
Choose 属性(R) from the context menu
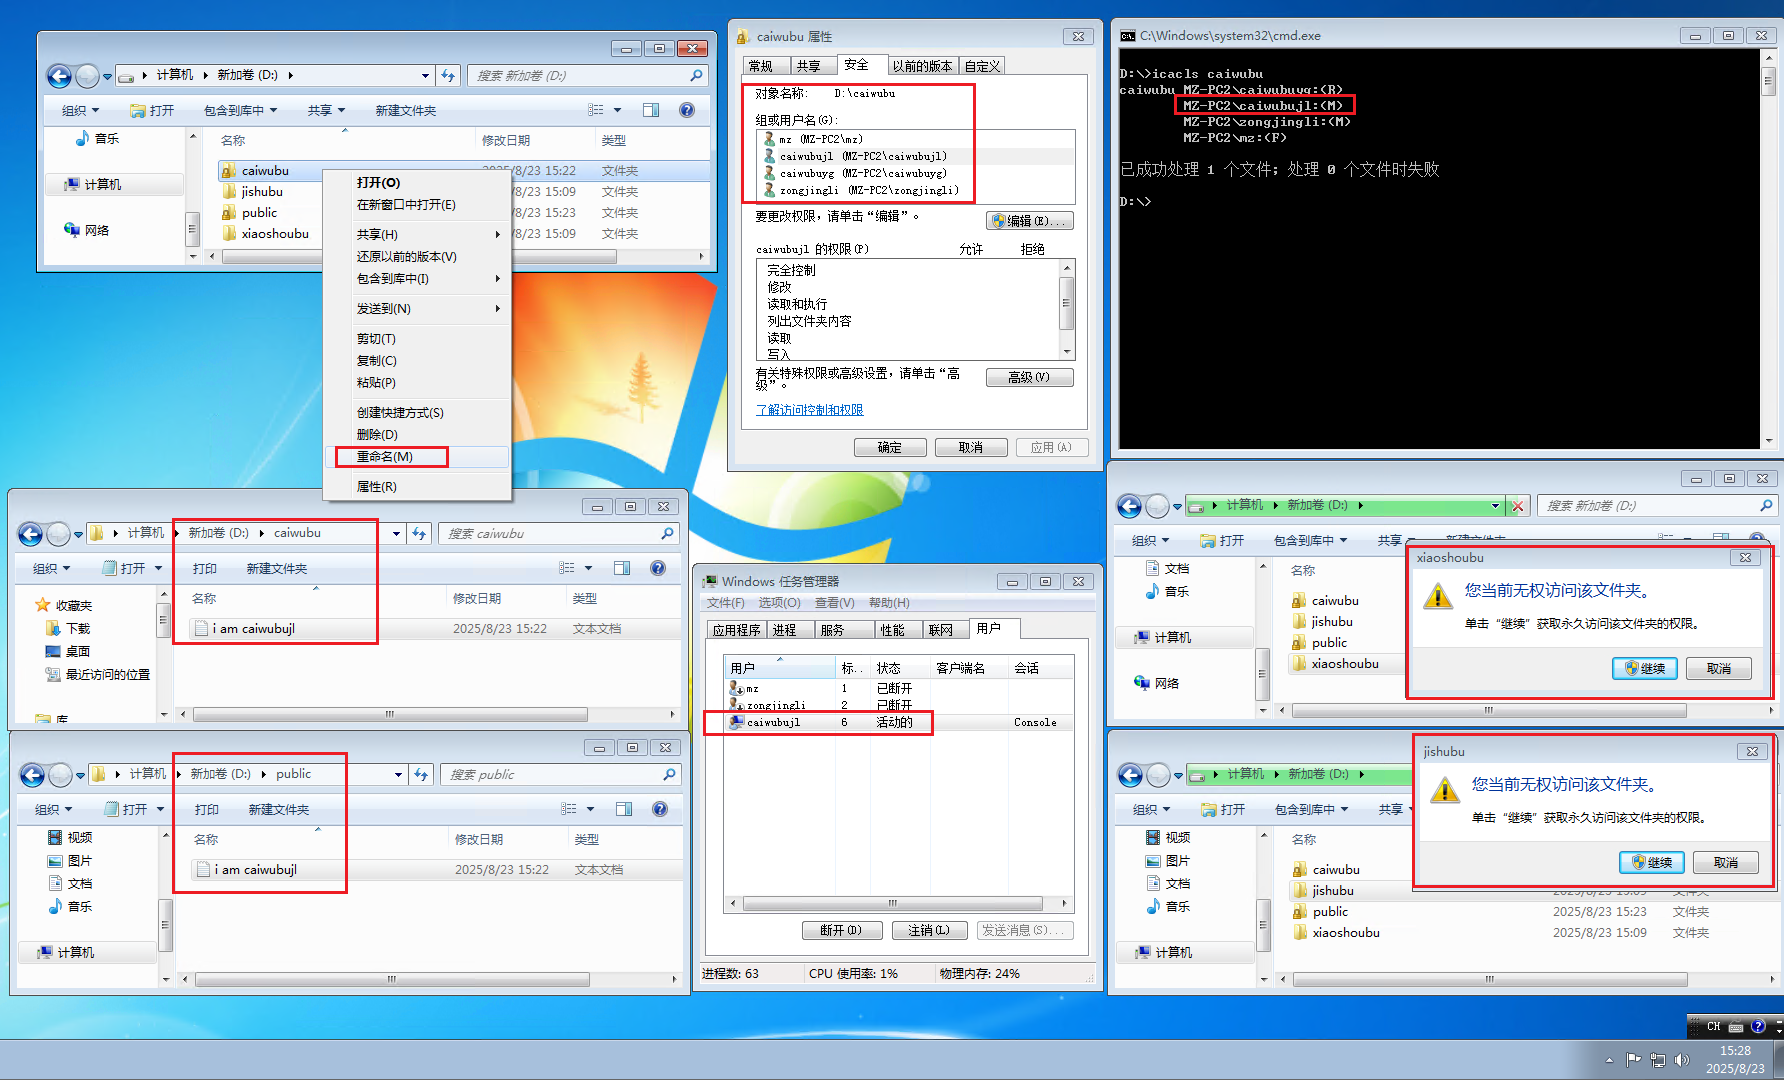tap(417, 487)
